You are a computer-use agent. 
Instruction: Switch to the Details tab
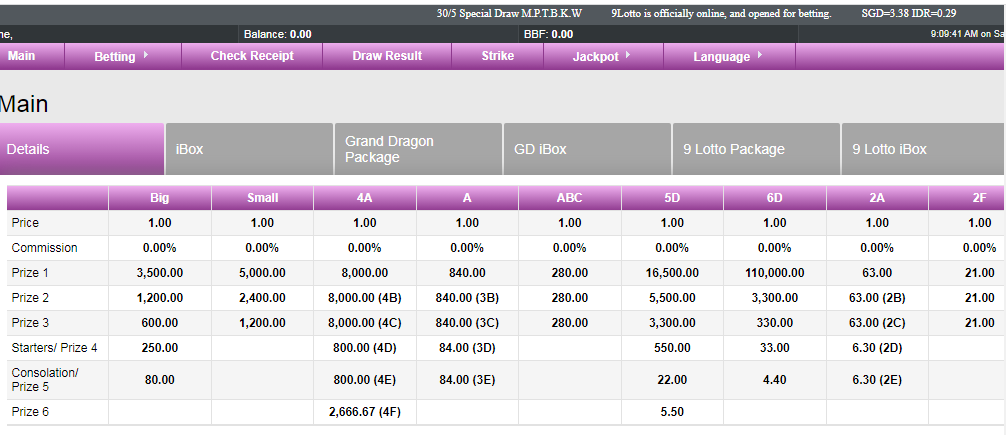pos(82,149)
